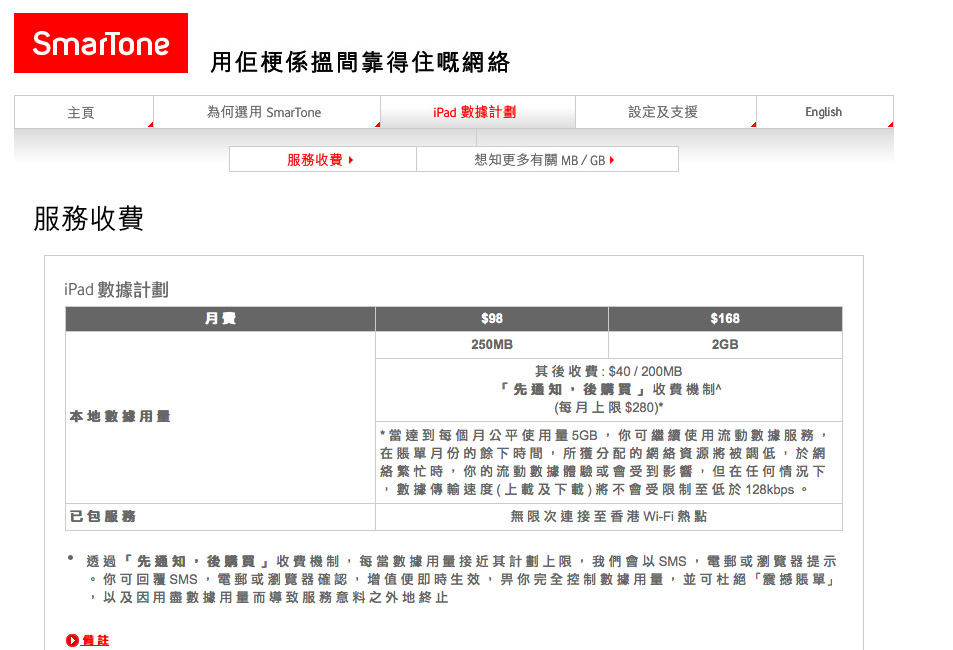The image size is (953, 650).
Task: Click the red arrow next to 服務收費 submenu
Action: coord(351,160)
